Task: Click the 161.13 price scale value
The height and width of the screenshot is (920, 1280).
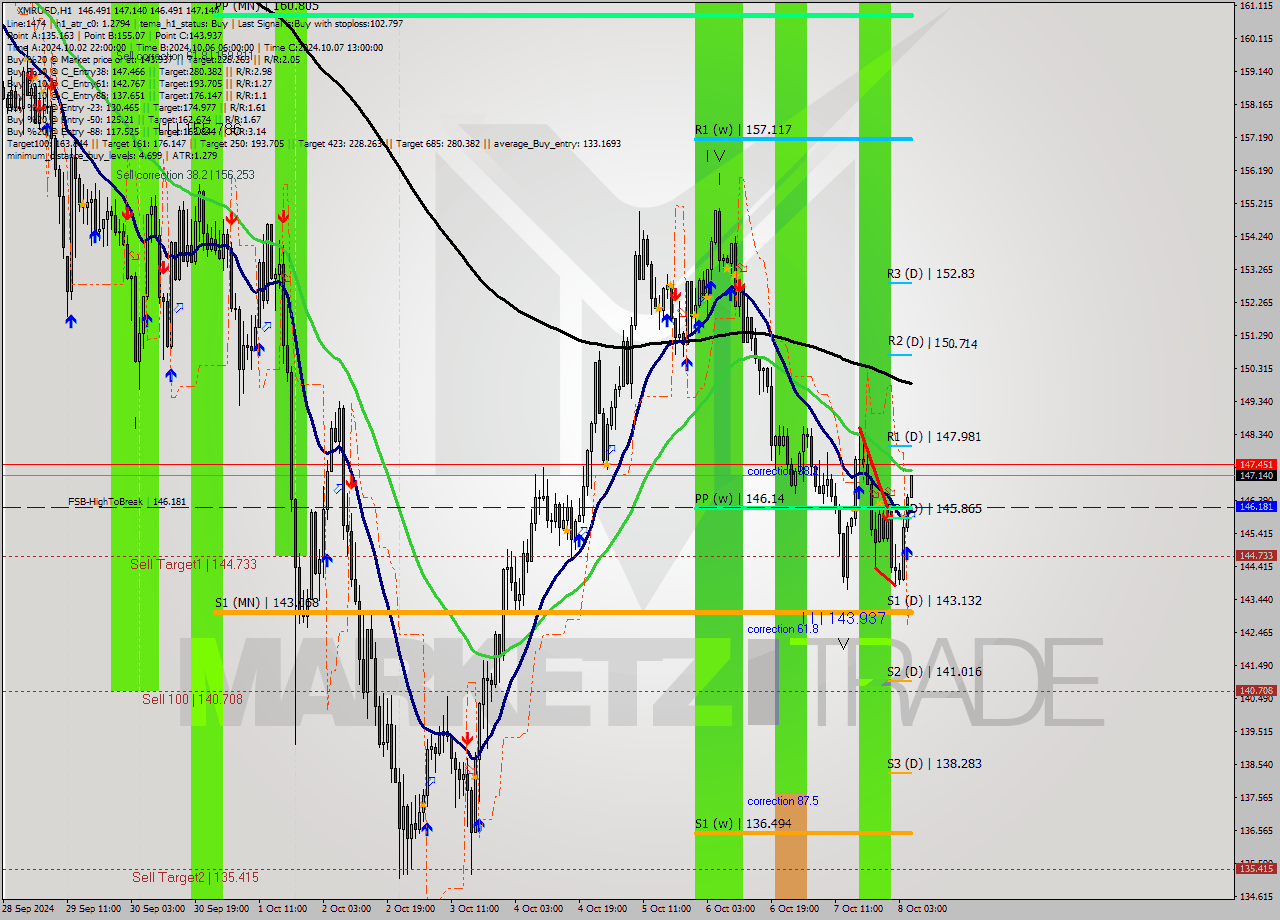Action: click(1255, 6)
